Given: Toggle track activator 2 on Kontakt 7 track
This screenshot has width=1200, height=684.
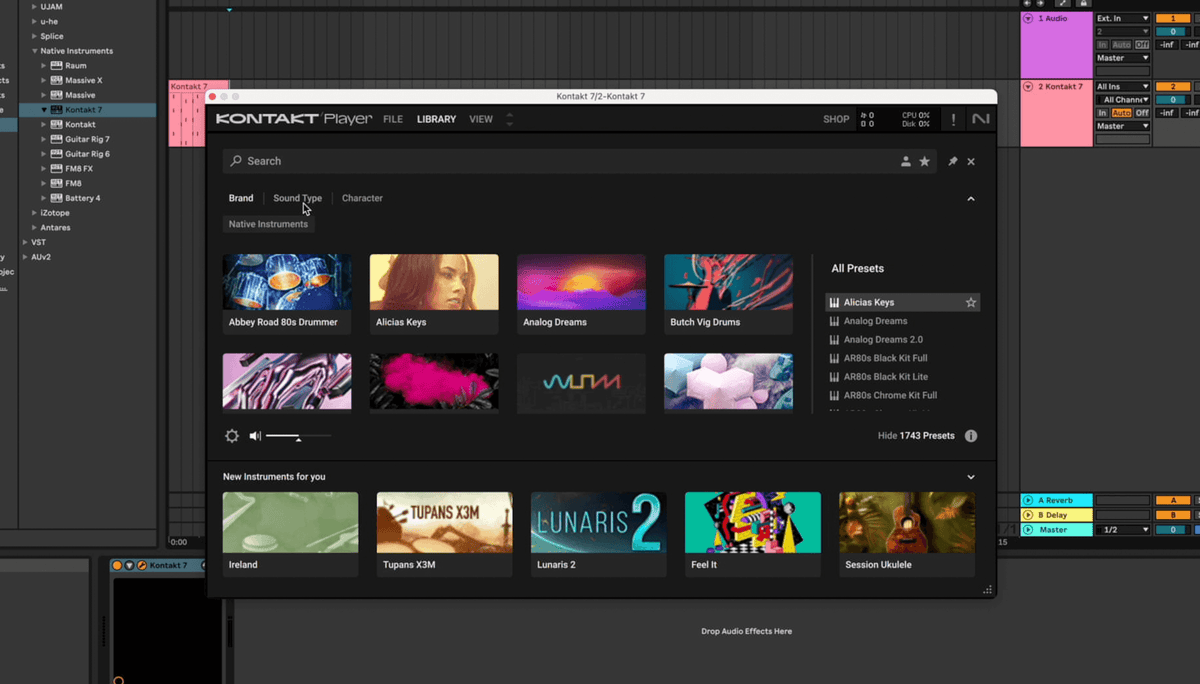Looking at the screenshot, I should 1173,87.
